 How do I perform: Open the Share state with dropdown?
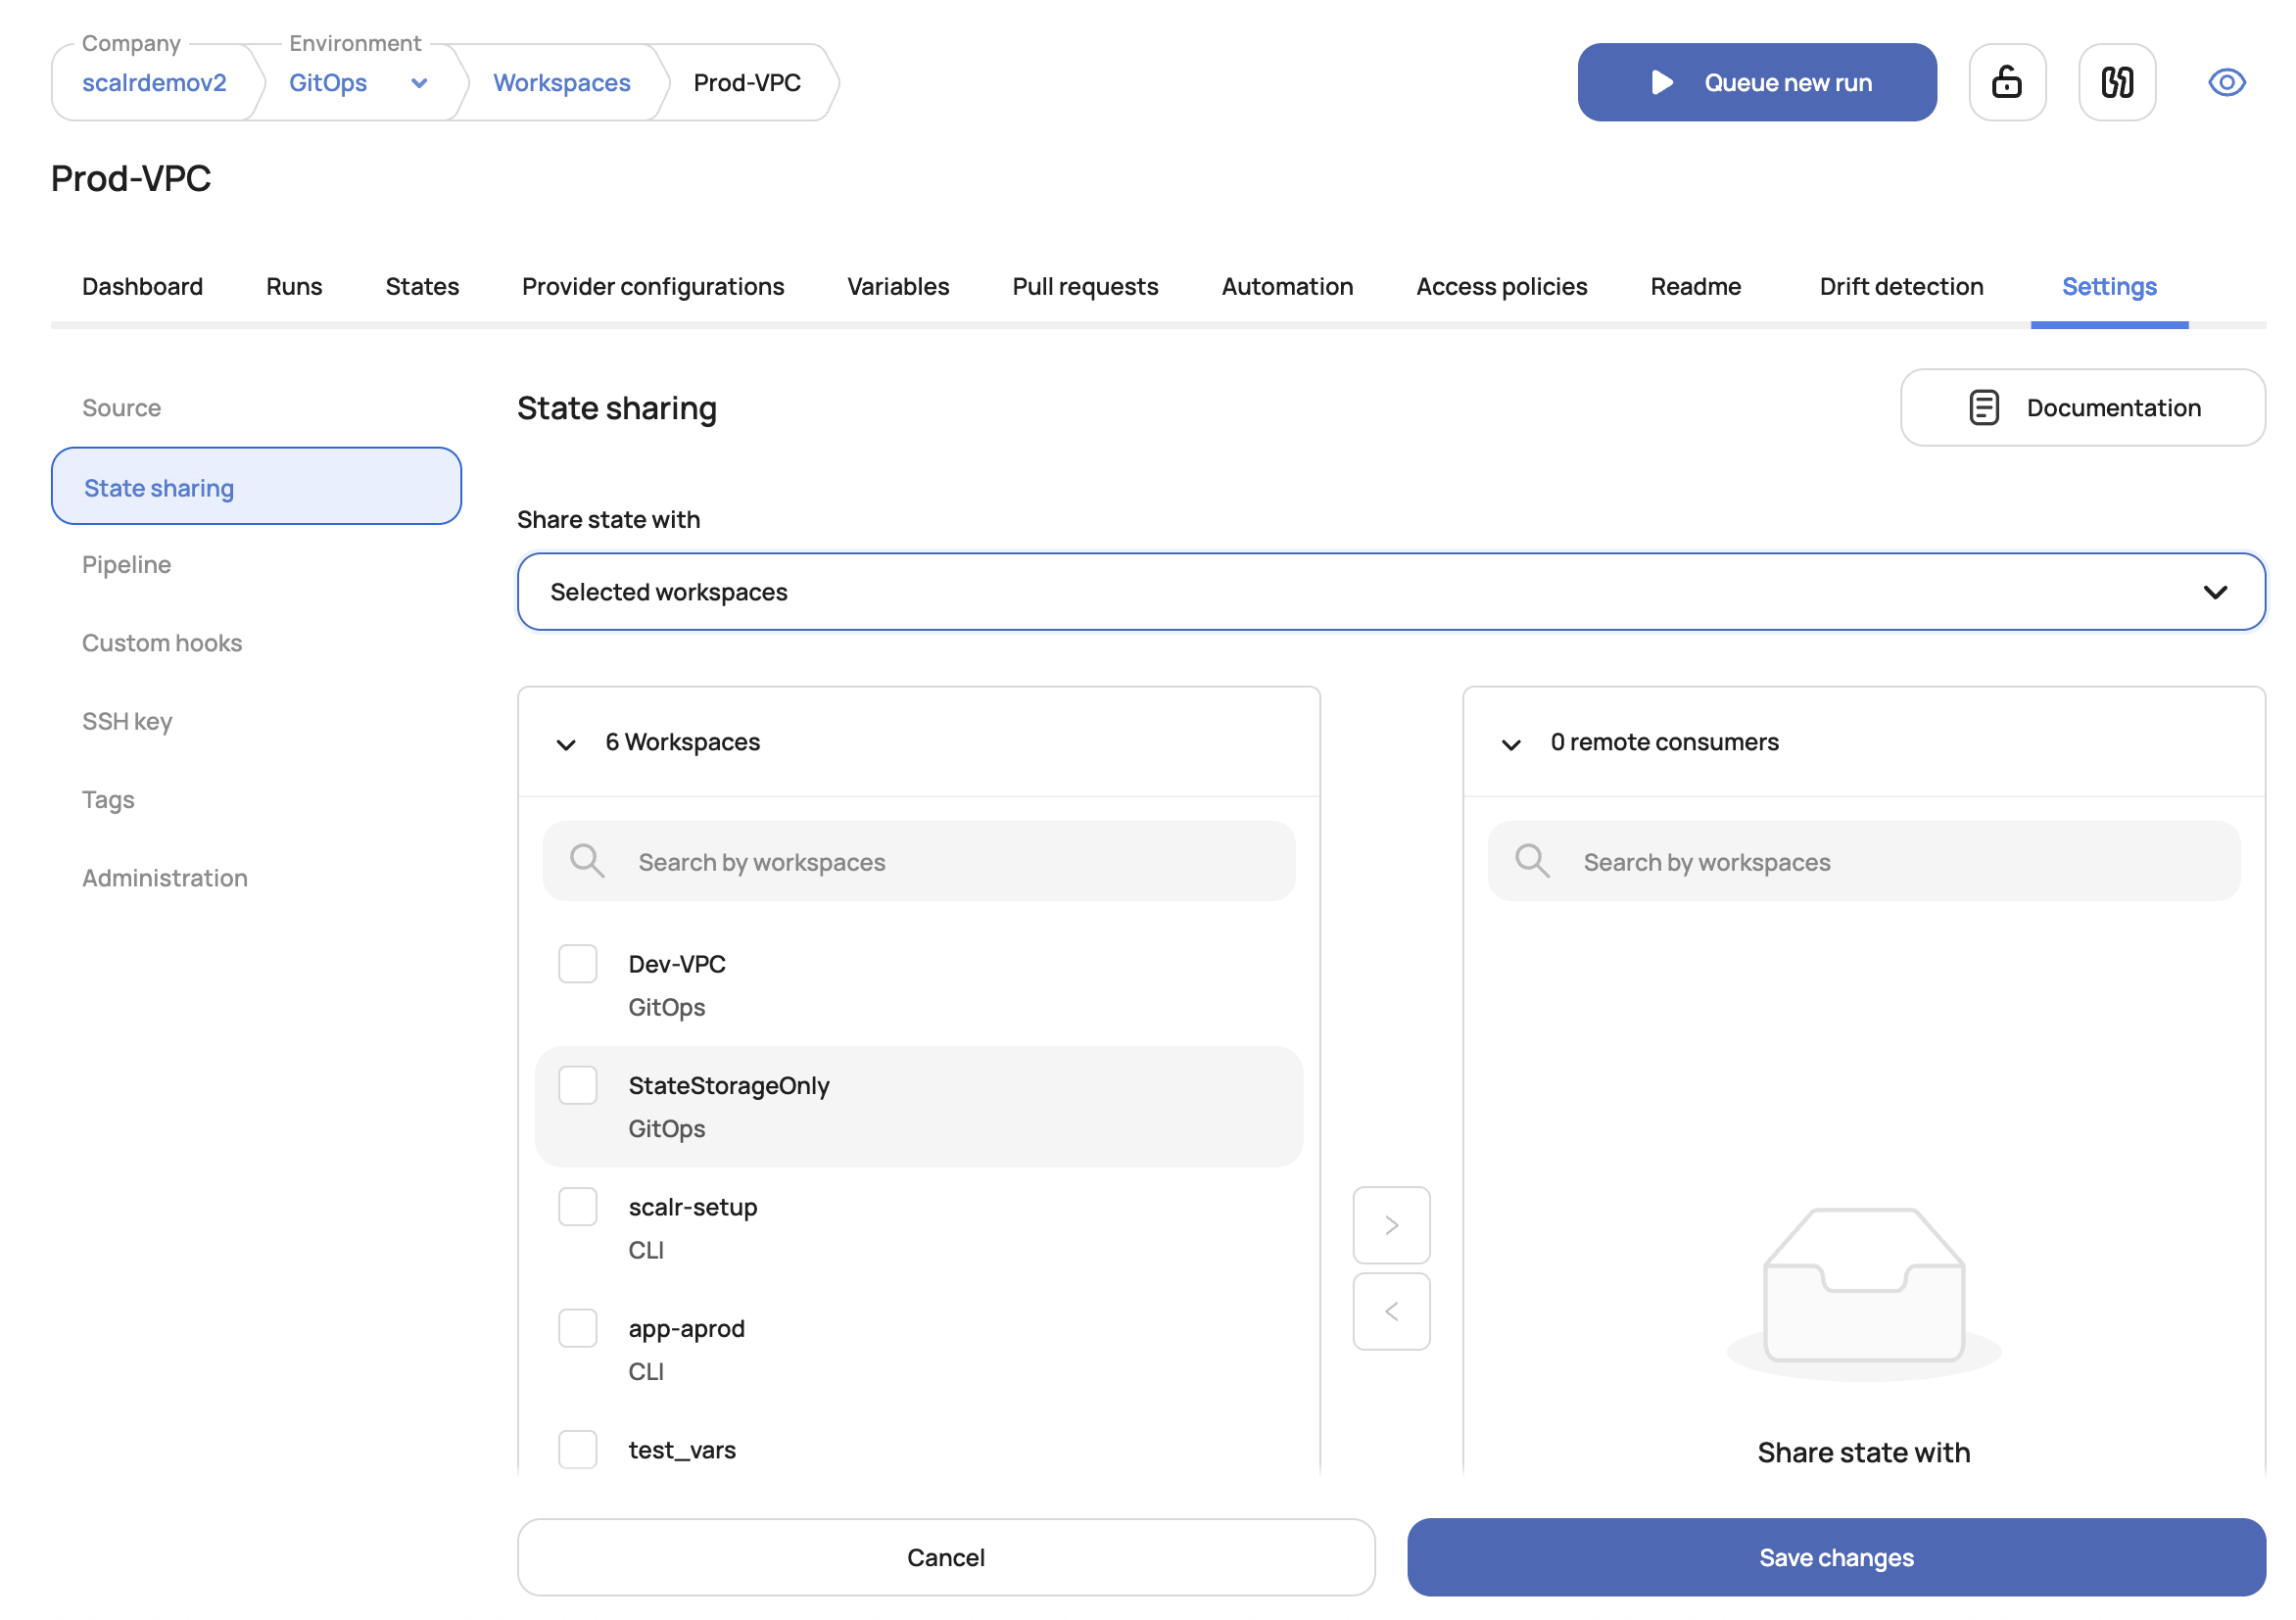1390,591
